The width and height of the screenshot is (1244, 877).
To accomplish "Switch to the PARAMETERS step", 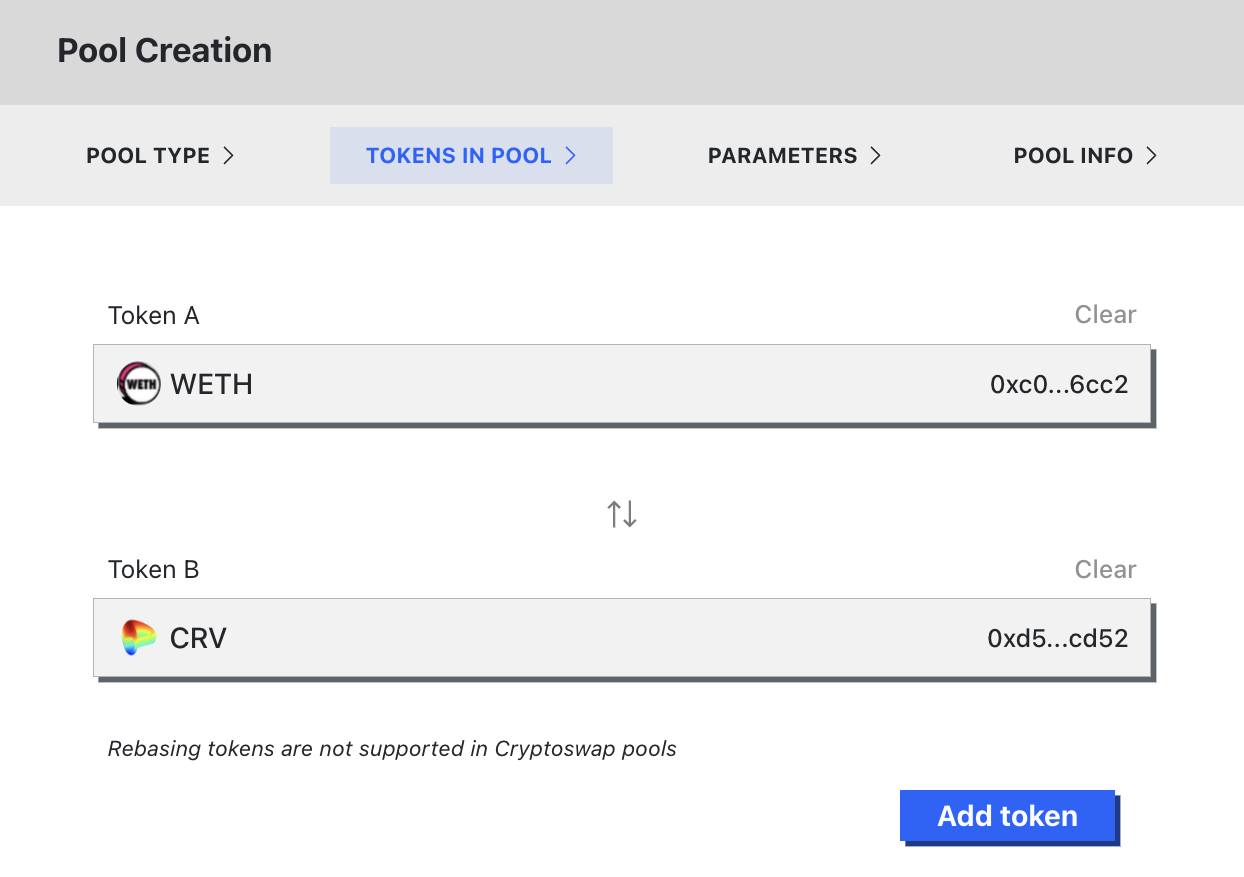I will [x=782, y=156].
